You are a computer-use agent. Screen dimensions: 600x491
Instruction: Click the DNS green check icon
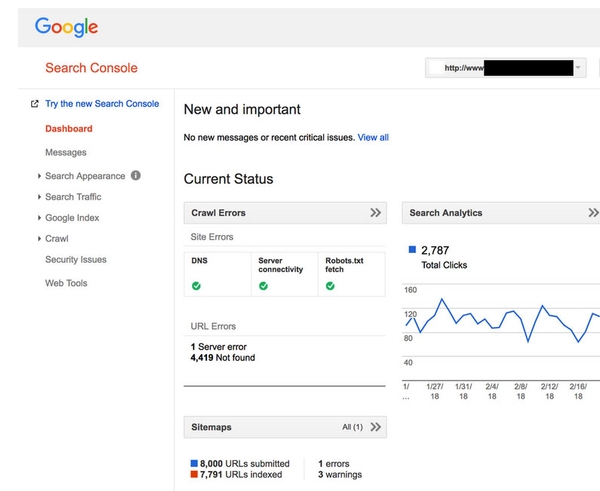coord(196,286)
